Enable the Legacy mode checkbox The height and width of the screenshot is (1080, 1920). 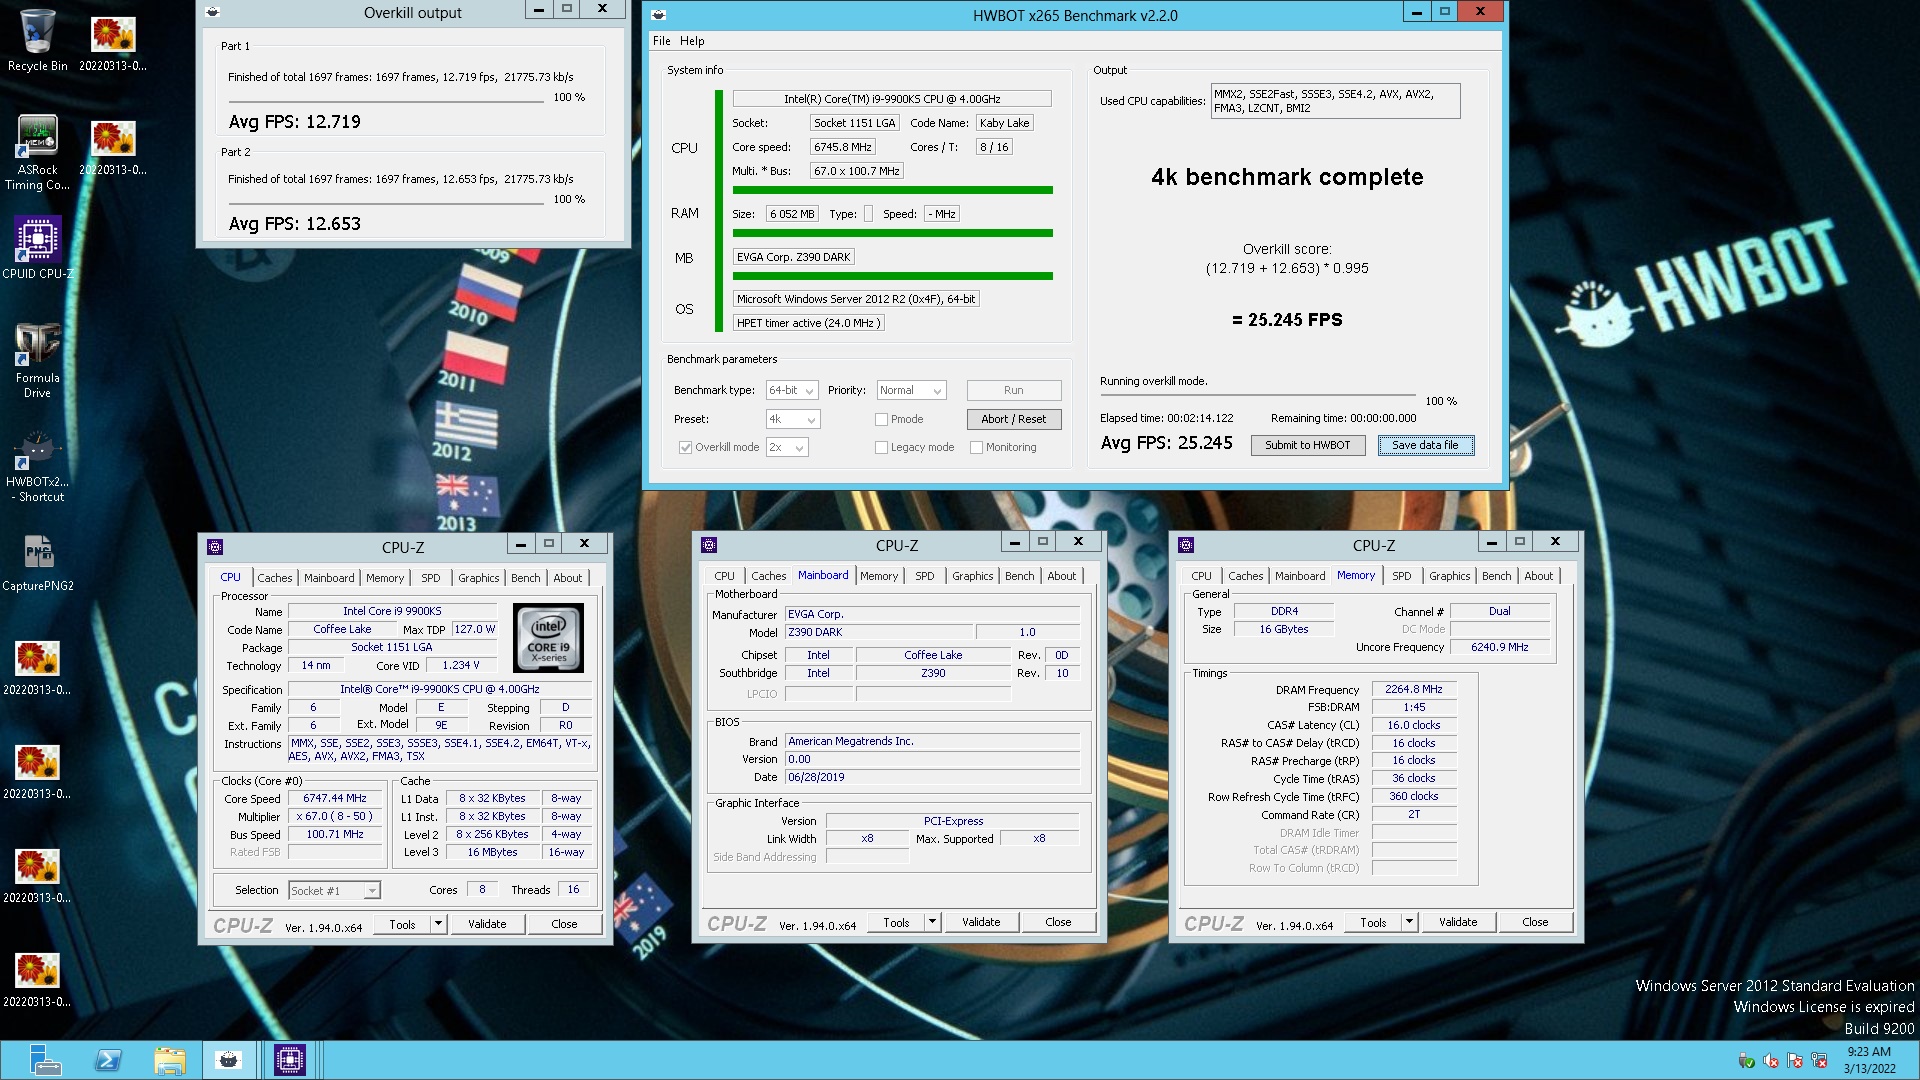[881, 447]
